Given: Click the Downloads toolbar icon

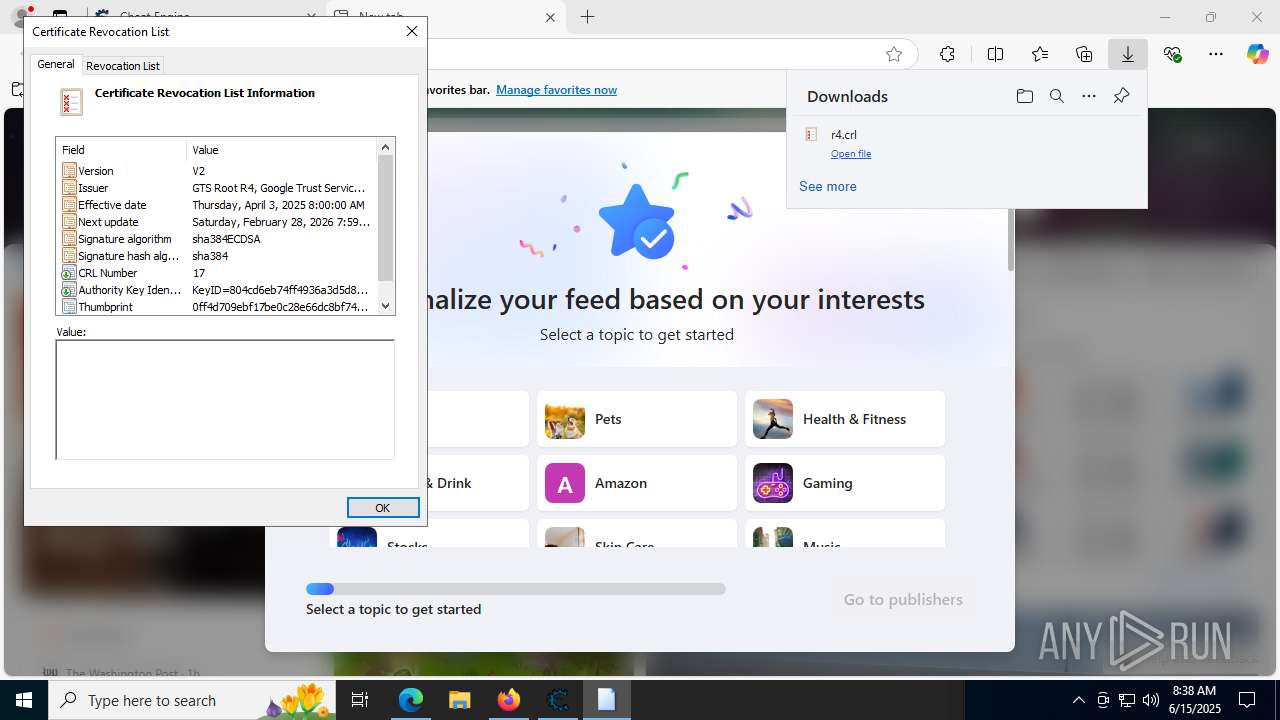Looking at the screenshot, I should [1127, 54].
